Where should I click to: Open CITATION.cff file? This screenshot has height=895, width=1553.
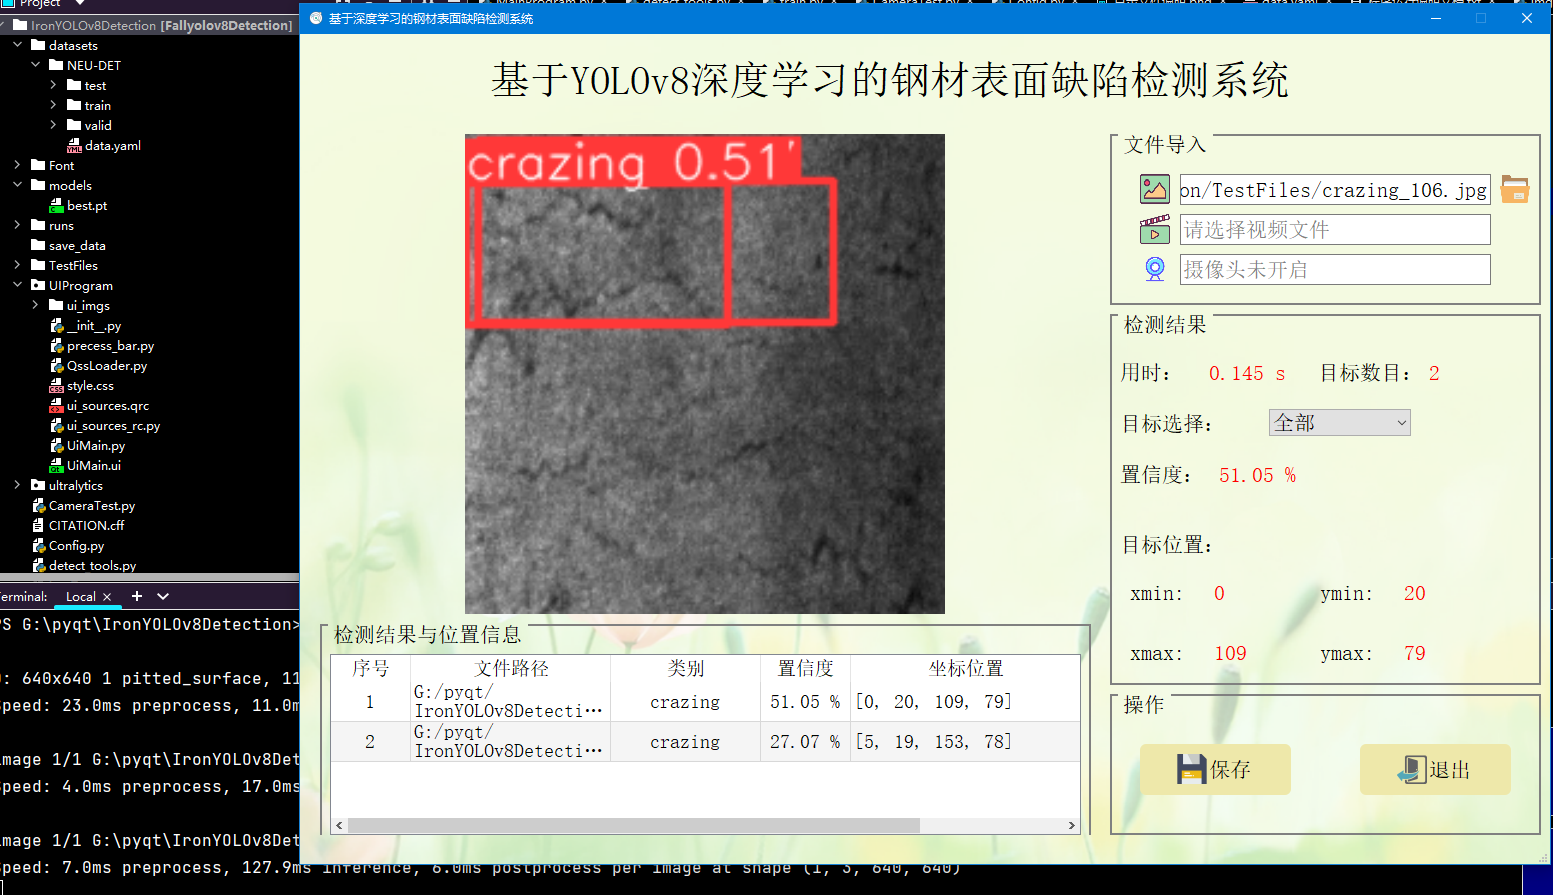78,525
